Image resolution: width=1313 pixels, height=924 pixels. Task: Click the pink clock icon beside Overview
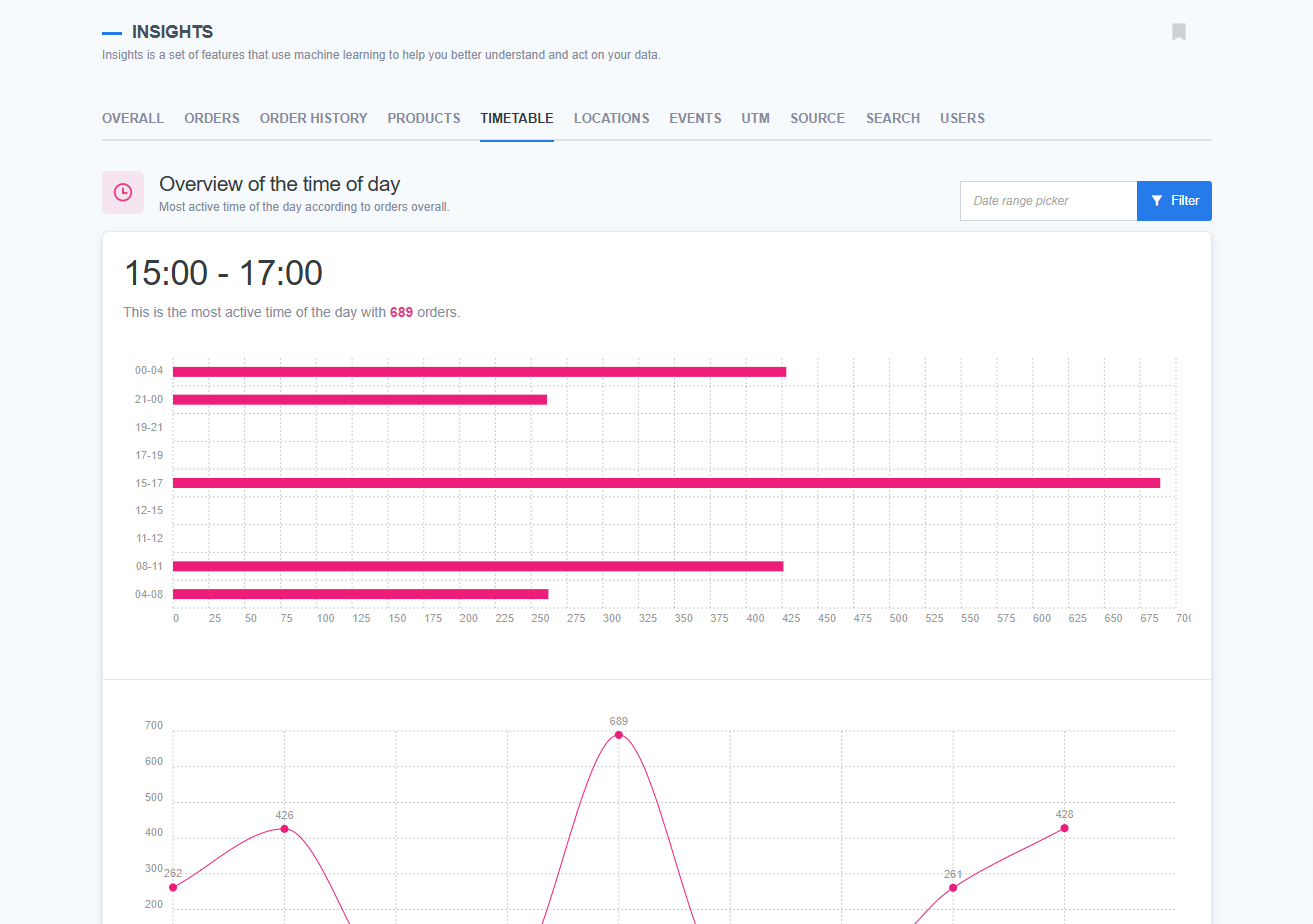coord(123,192)
